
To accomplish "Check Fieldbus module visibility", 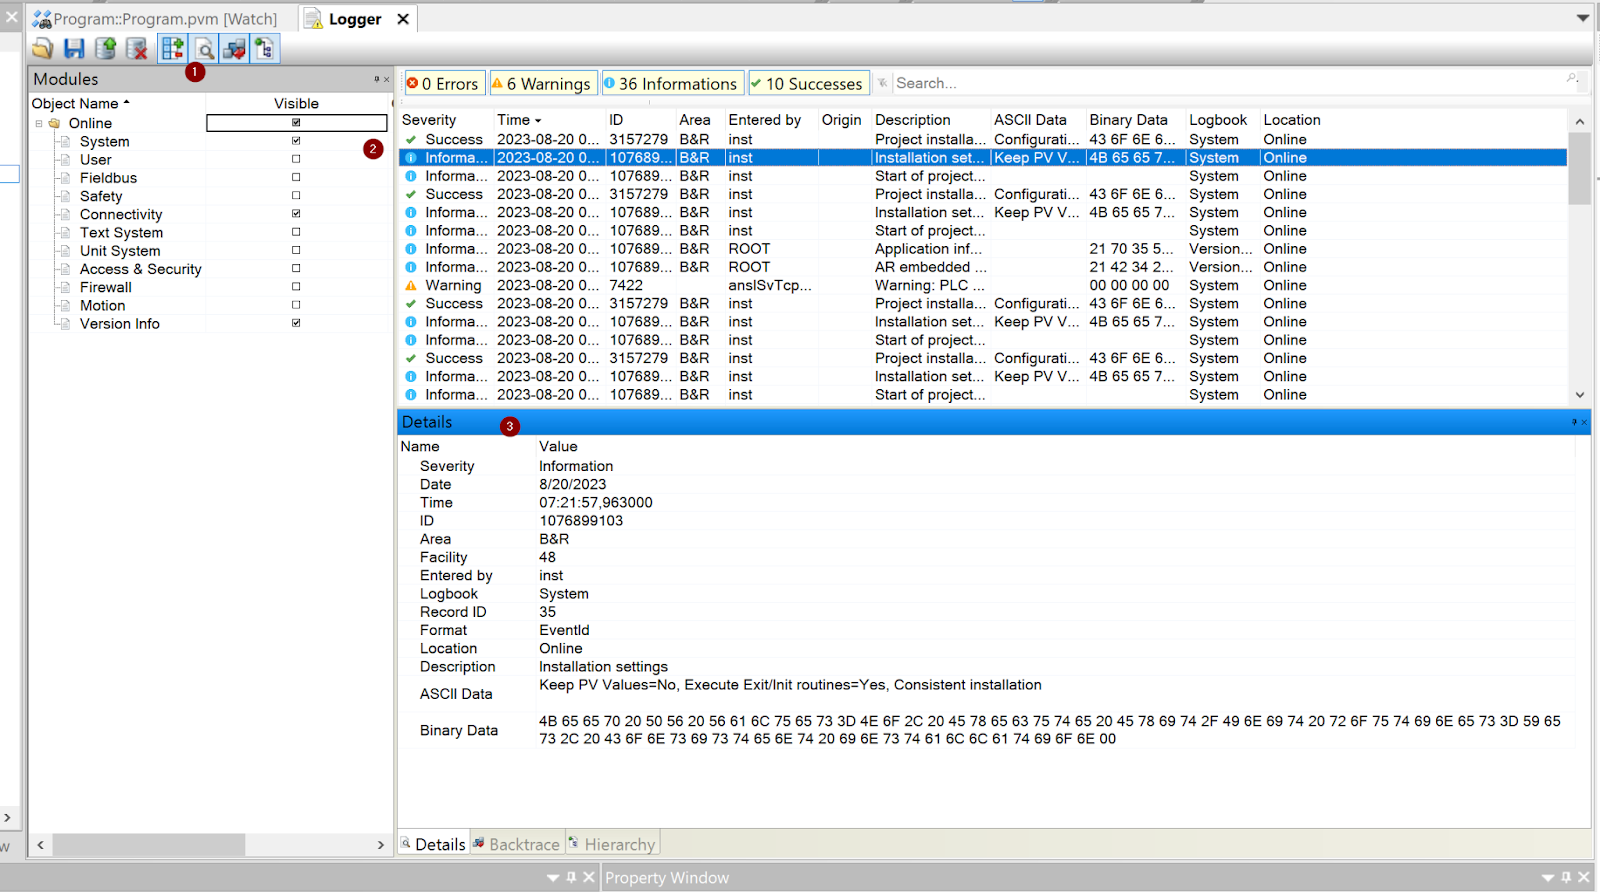I will click(x=296, y=177).
